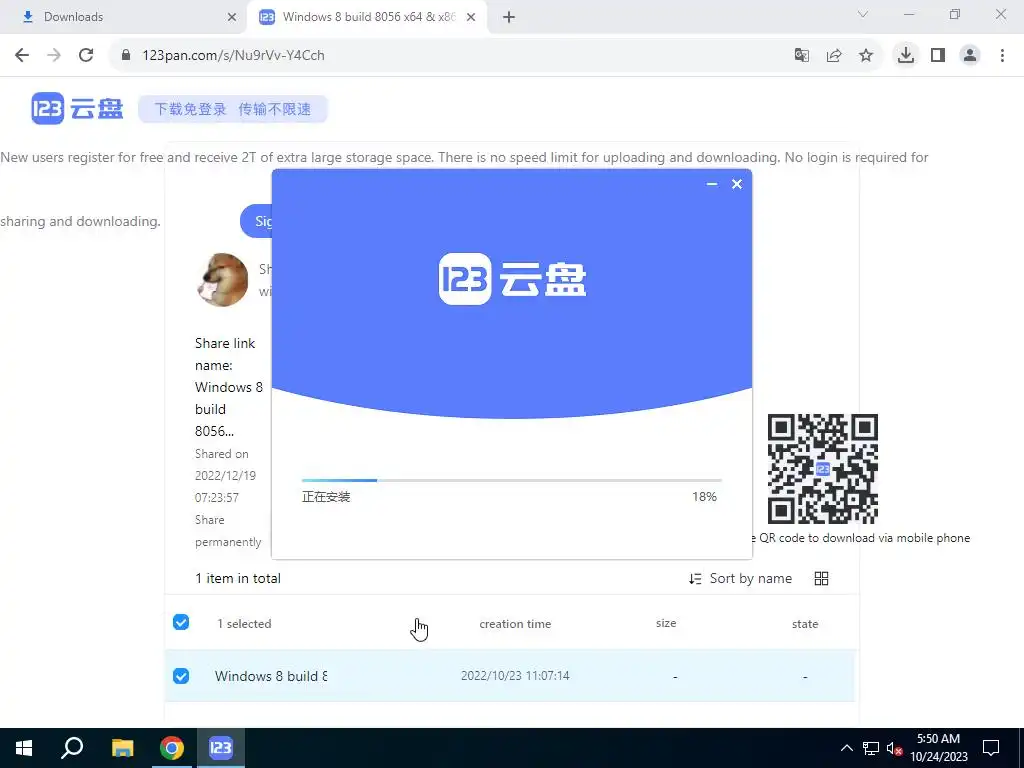Click creation time column header

point(515,624)
